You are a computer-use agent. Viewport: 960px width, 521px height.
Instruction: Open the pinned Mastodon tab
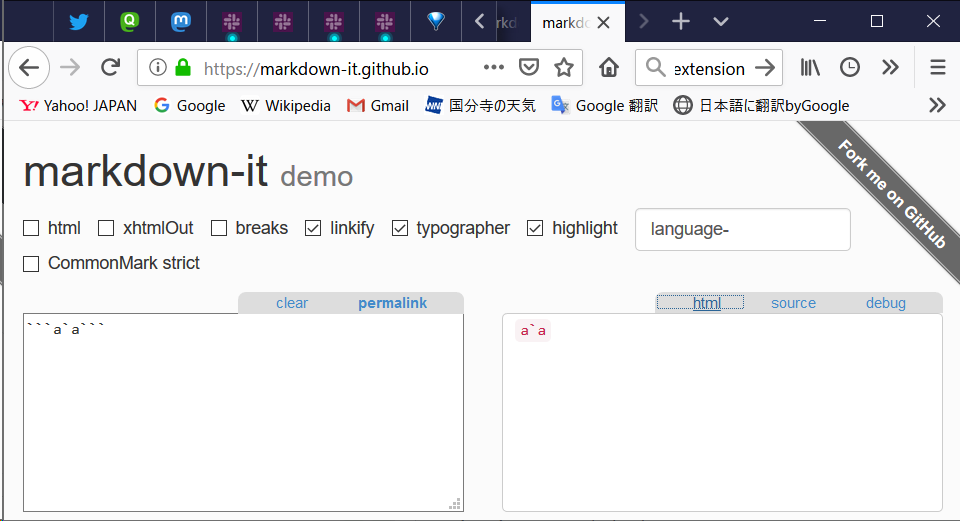tap(181, 22)
